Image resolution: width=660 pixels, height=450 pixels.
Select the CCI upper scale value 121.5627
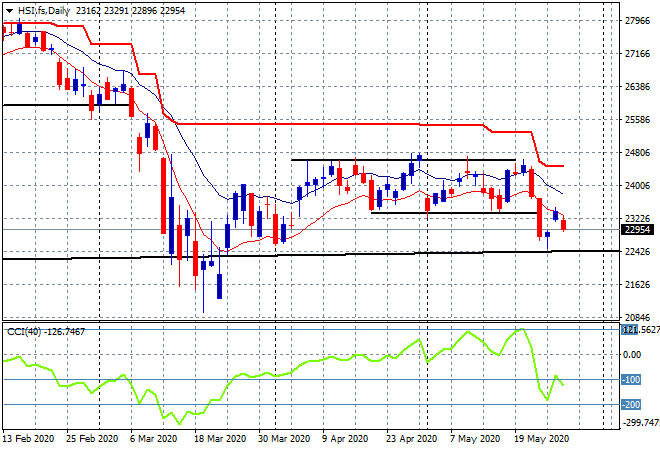641,330
